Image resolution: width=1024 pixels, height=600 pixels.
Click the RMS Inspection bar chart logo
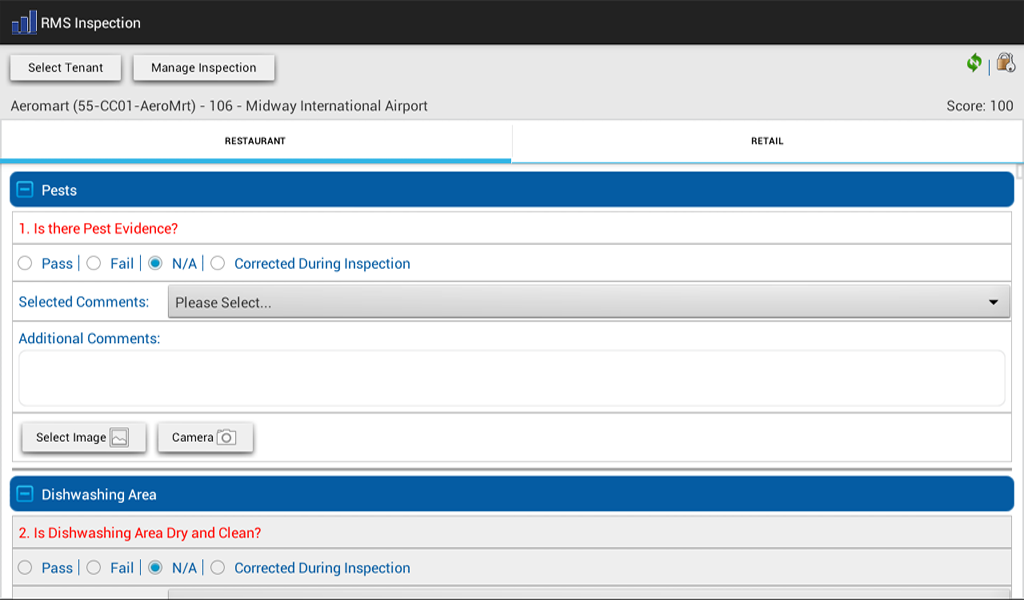coord(22,21)
